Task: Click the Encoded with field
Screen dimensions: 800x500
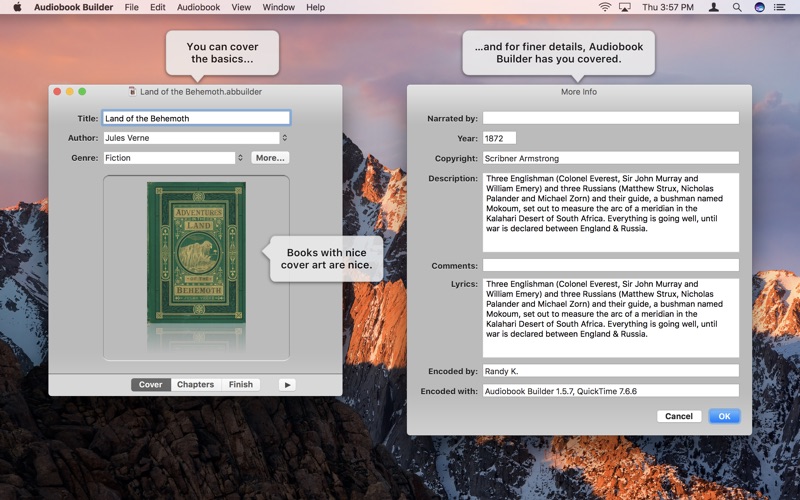Action: [x=611, y=391]
